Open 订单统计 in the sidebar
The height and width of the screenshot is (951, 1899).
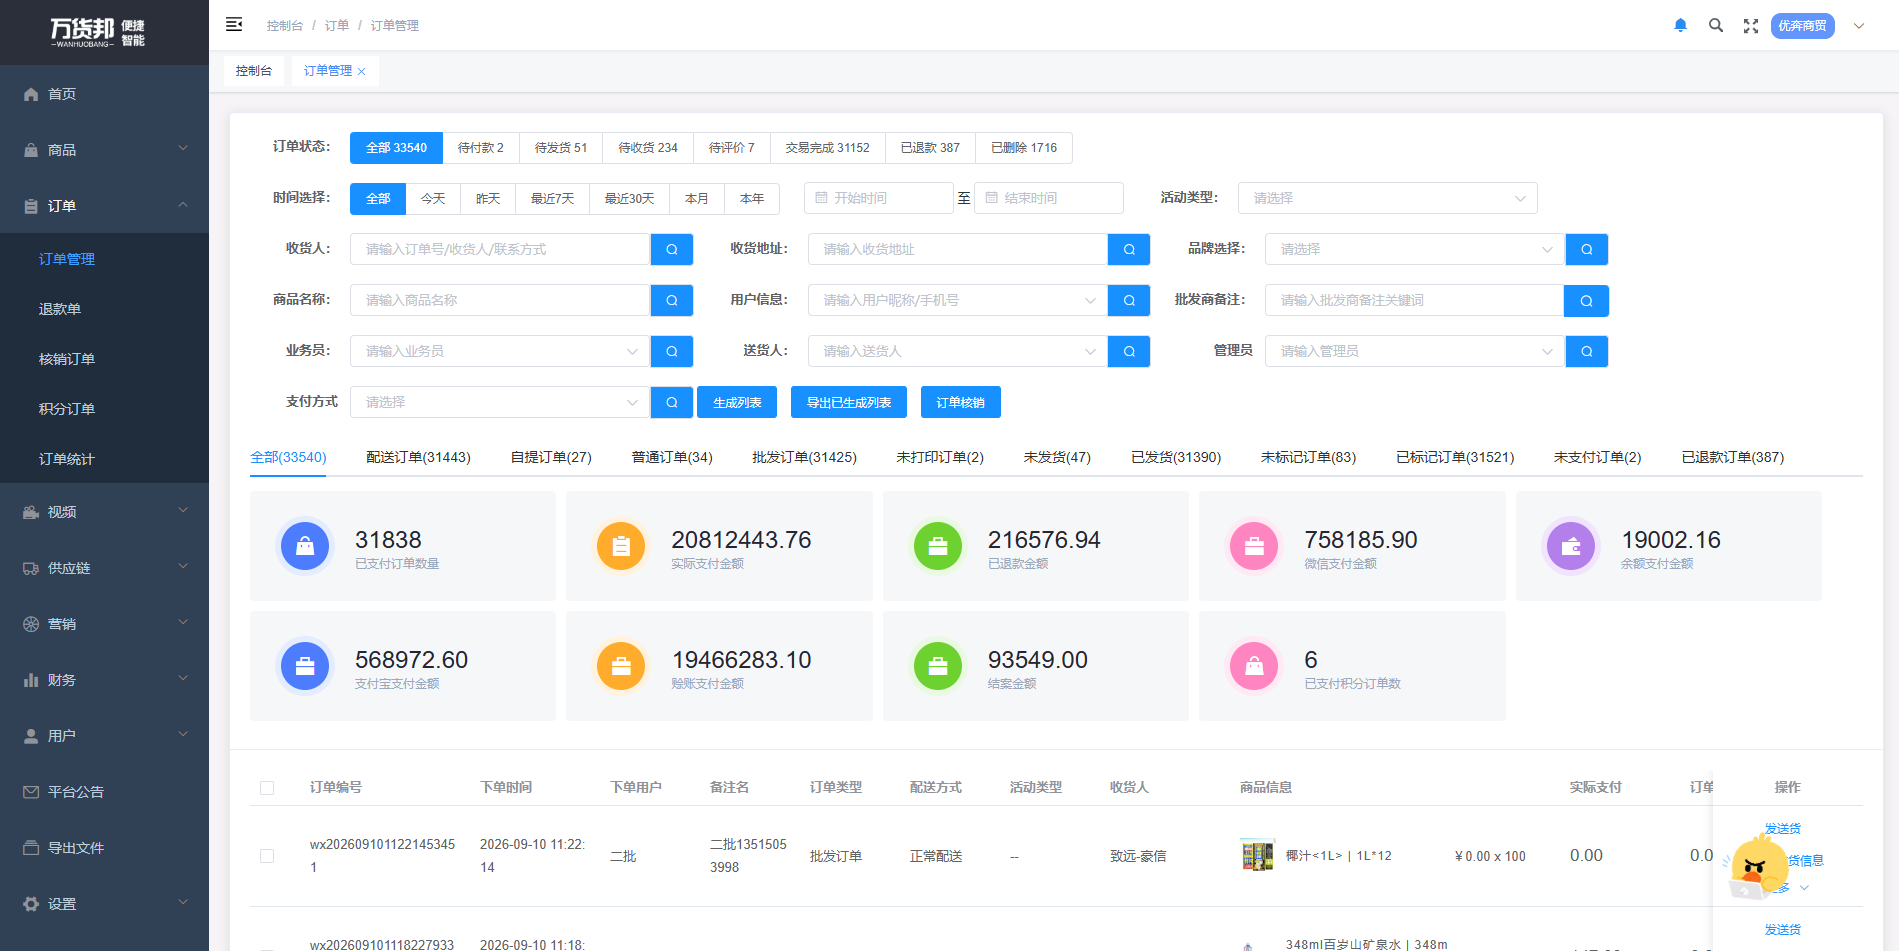[104, 459]
